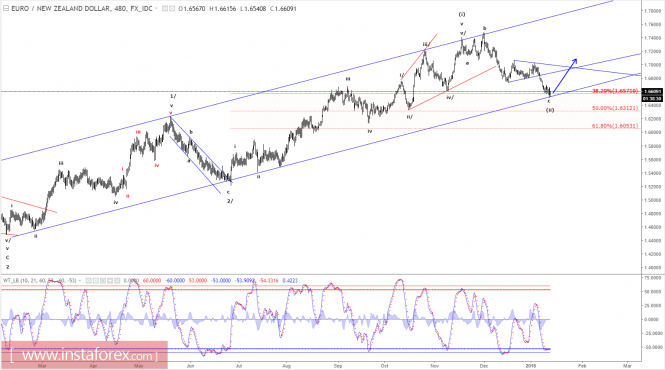Click the first small icon after FX_IDC
The width and height of the screenshot is (665, 370).
(165, 8)
